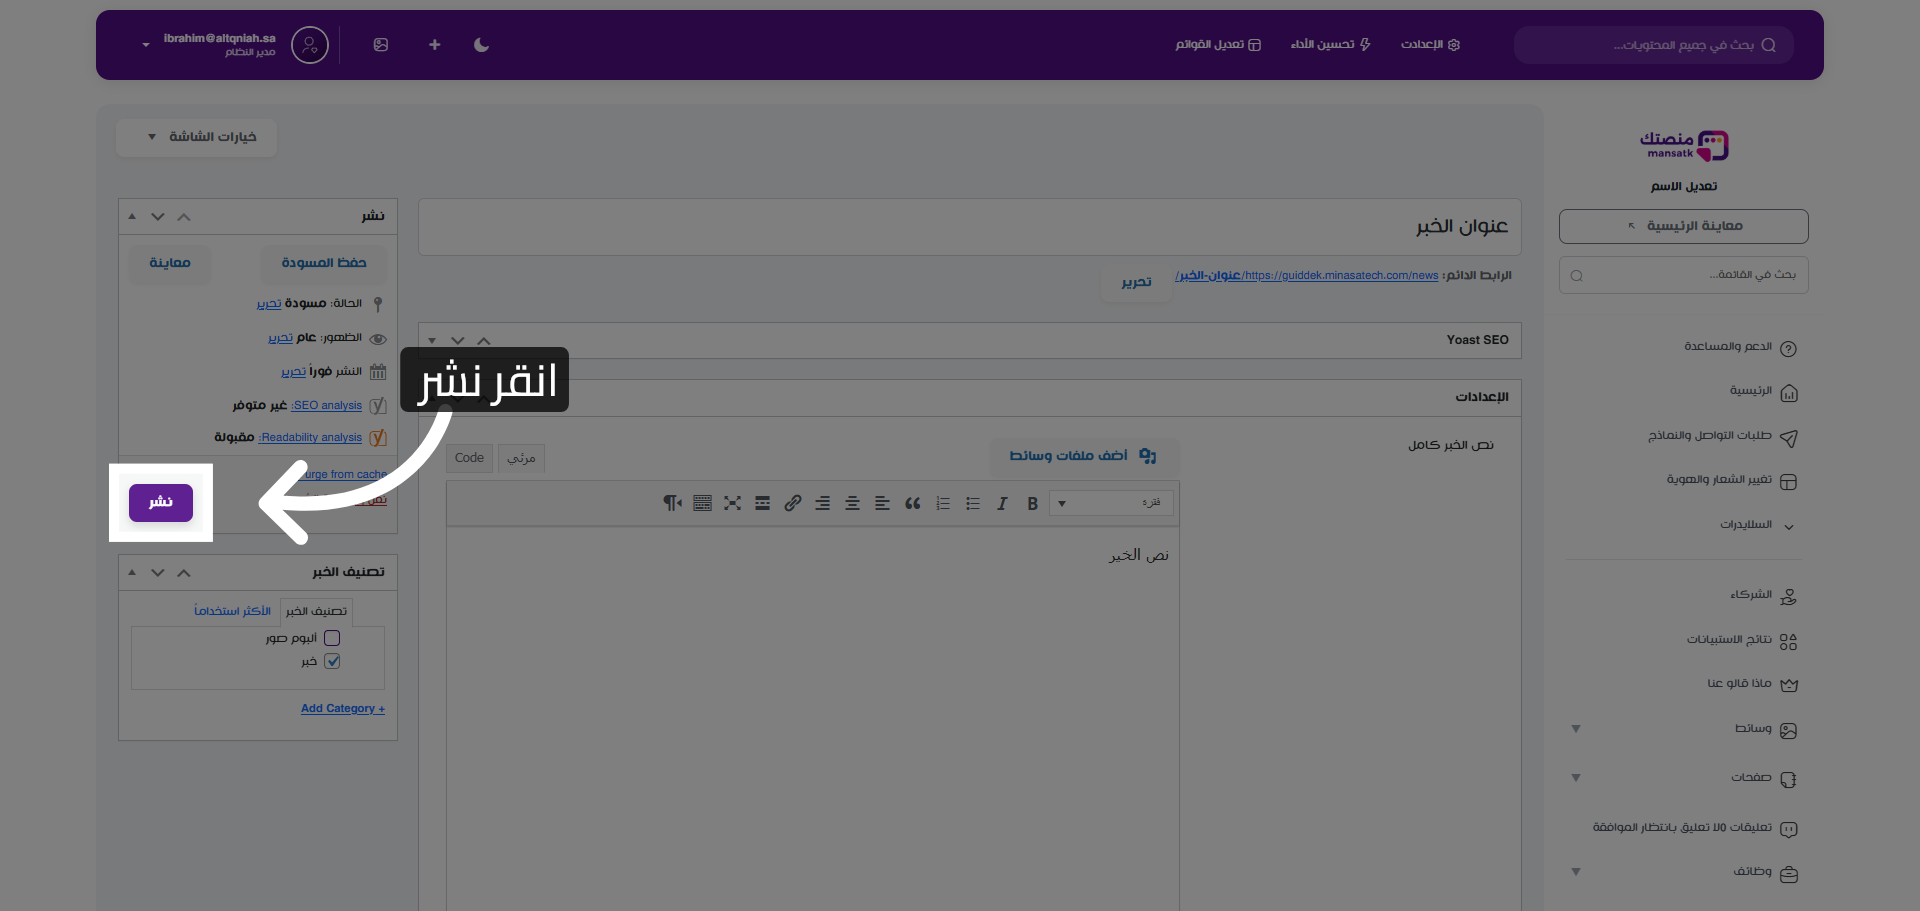Viewport: 1920px width, 911px height.
Task: Select the Bold formatting icon in editor toolbar
Action: [1033, 503]
